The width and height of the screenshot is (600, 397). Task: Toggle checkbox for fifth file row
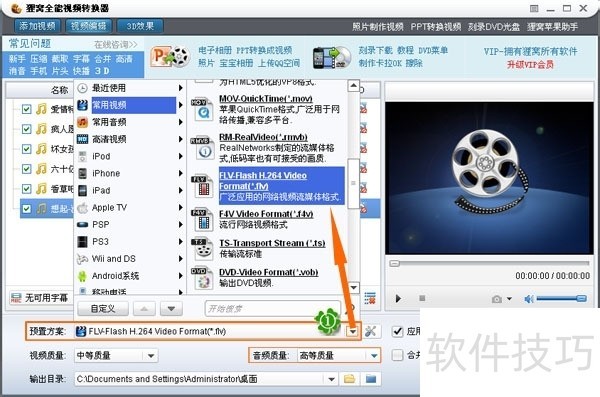point(26,189)
